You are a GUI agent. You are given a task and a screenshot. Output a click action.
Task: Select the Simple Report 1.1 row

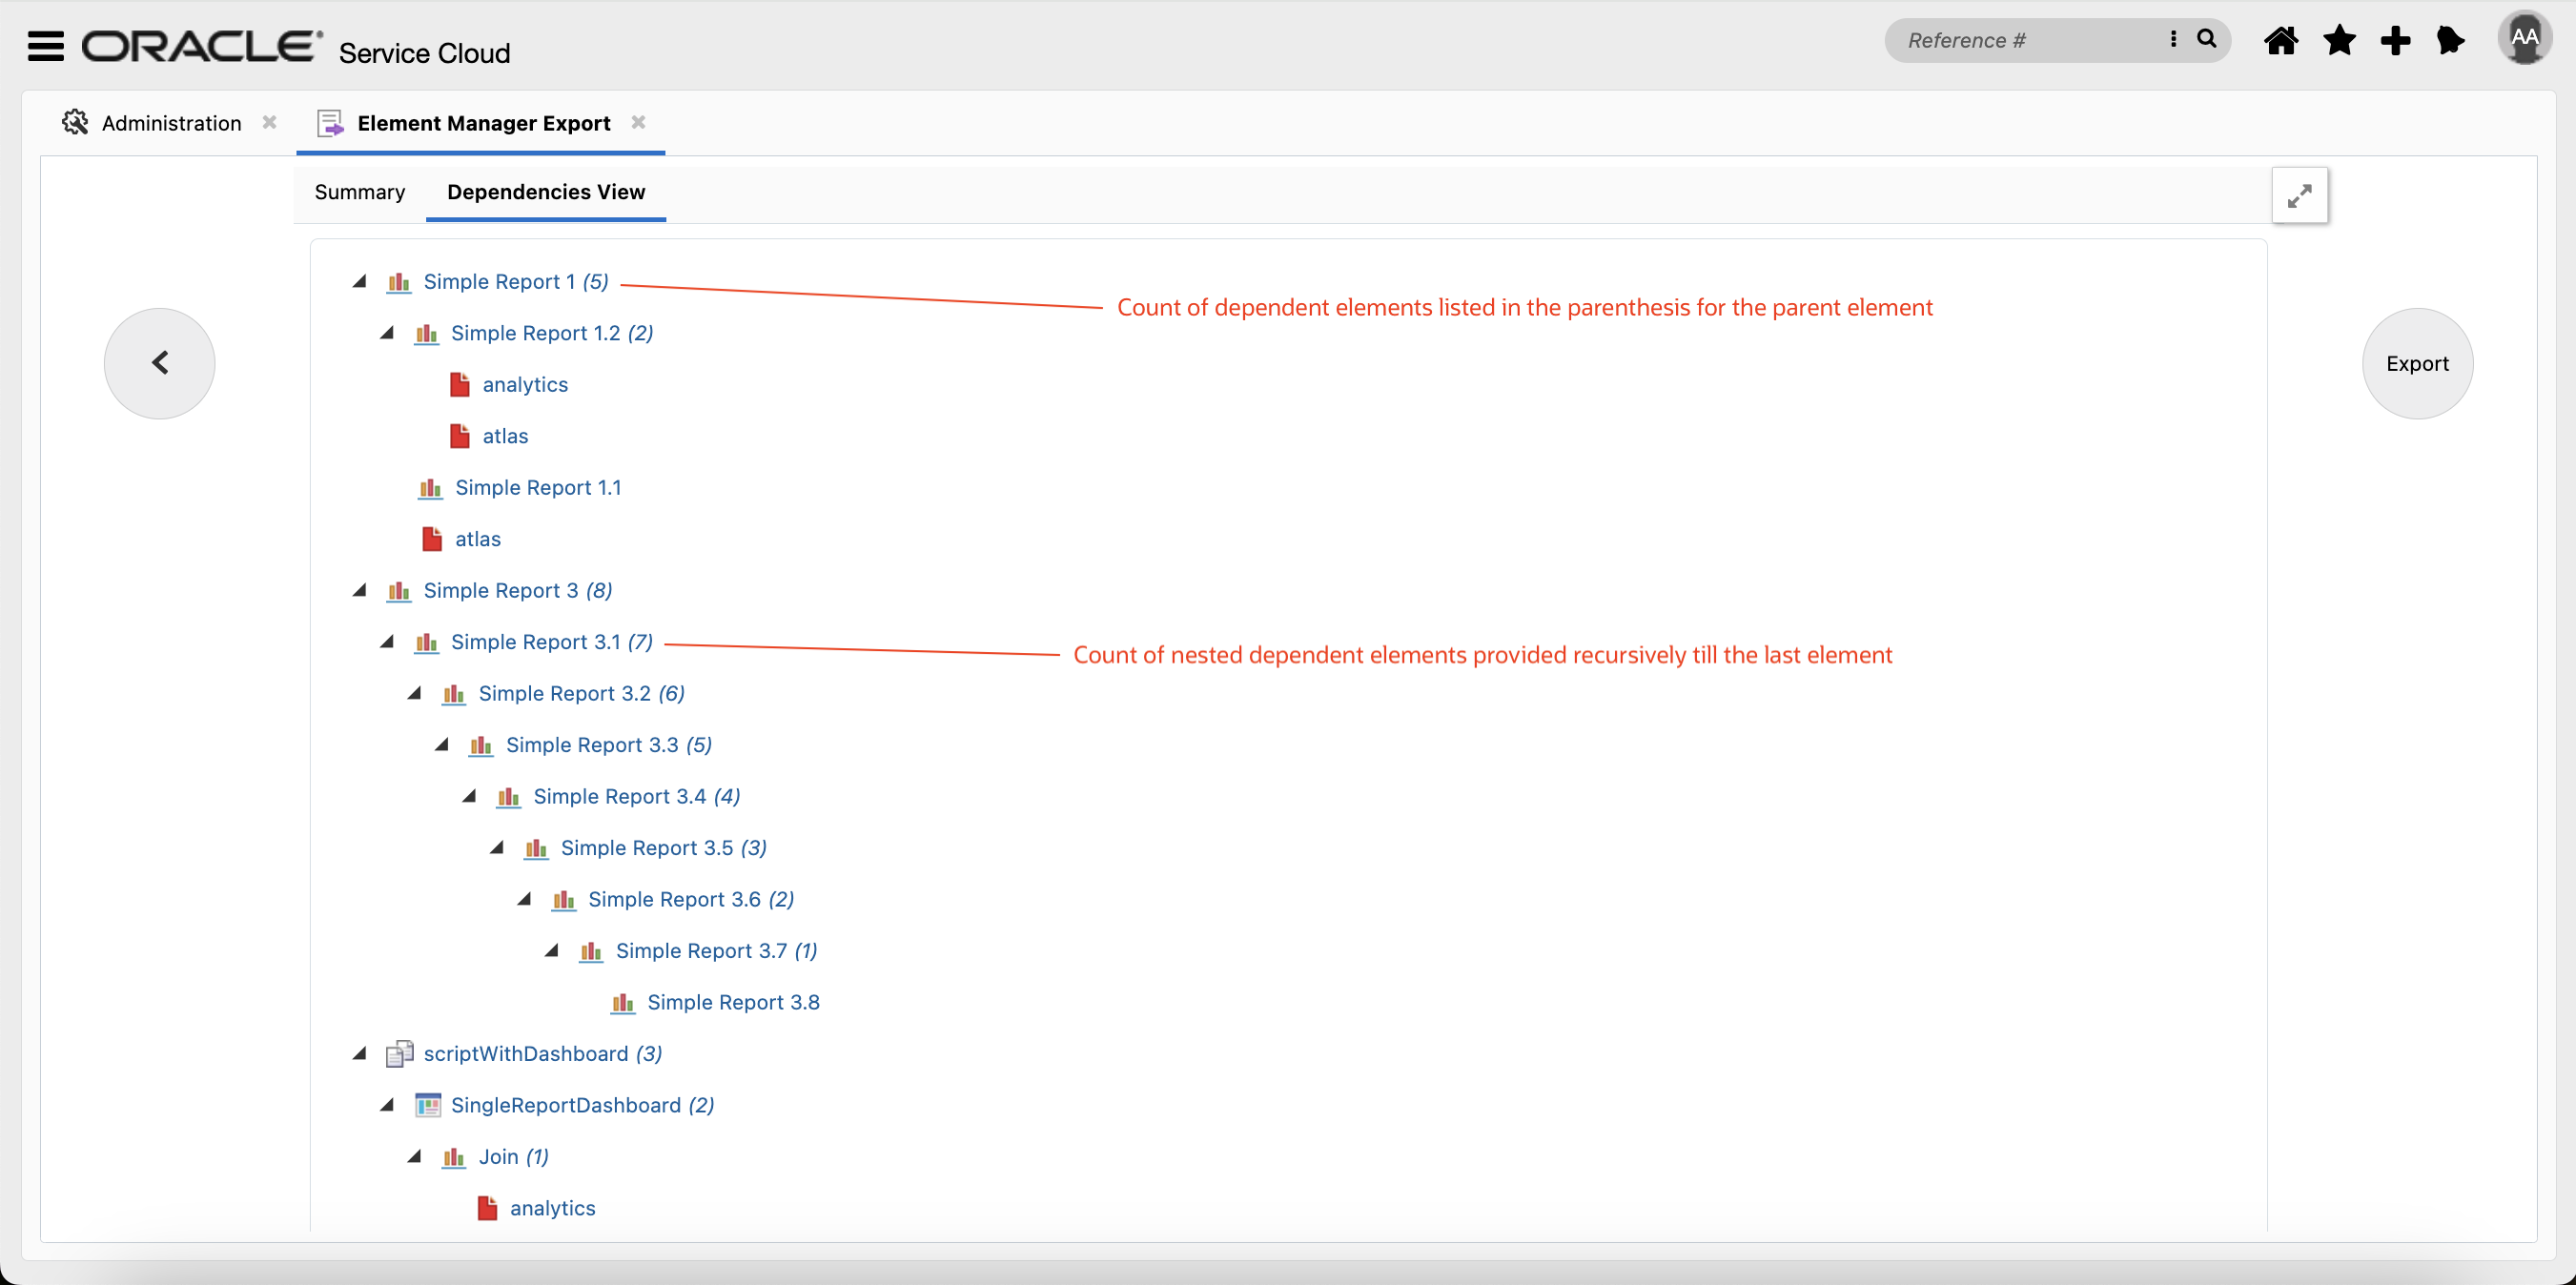(x=538, y=488)
